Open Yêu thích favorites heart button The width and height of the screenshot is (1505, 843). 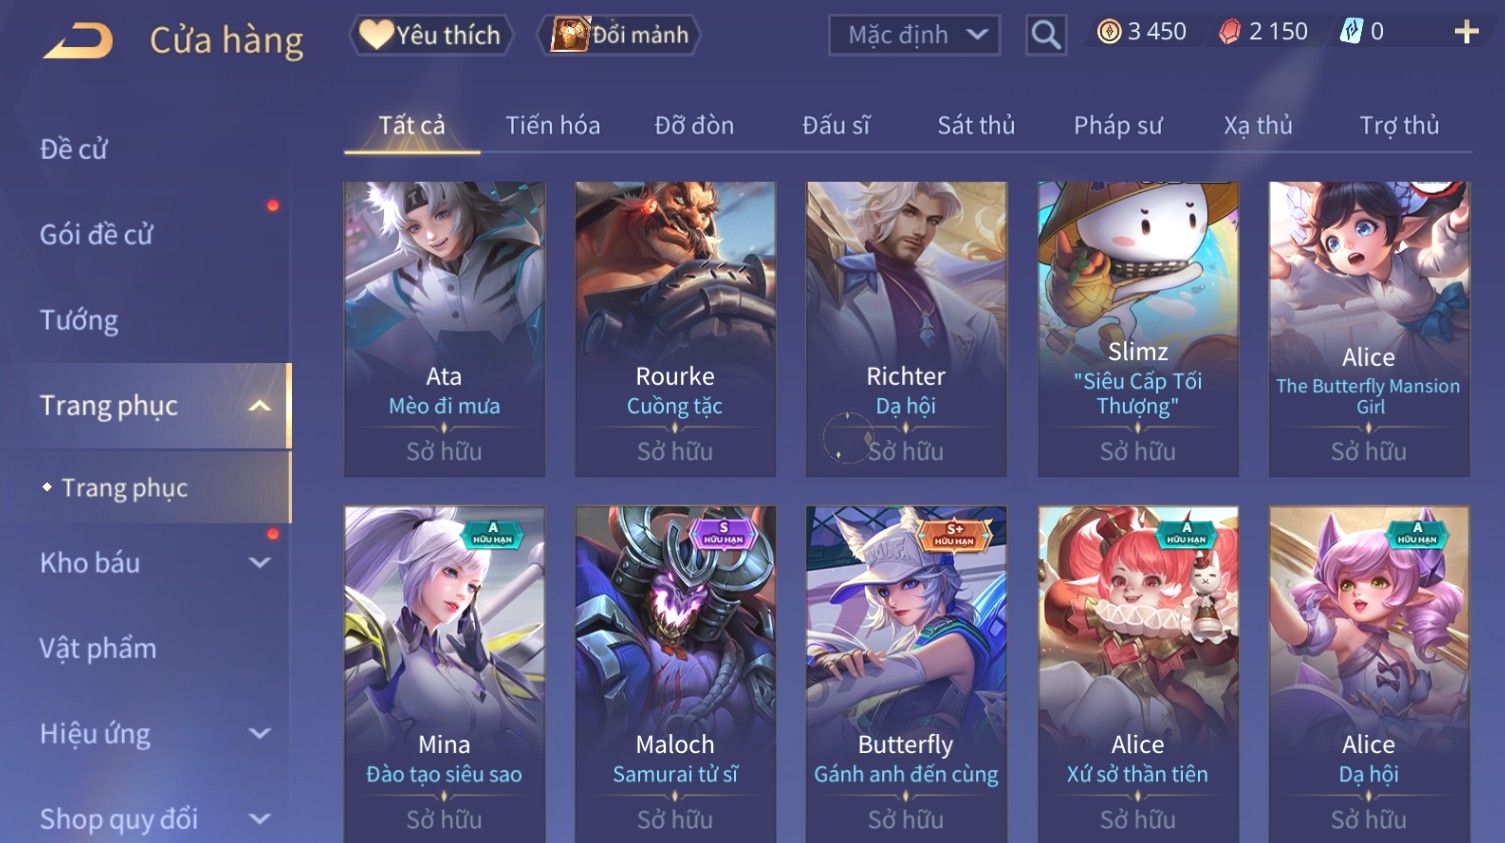click(431, 35)
